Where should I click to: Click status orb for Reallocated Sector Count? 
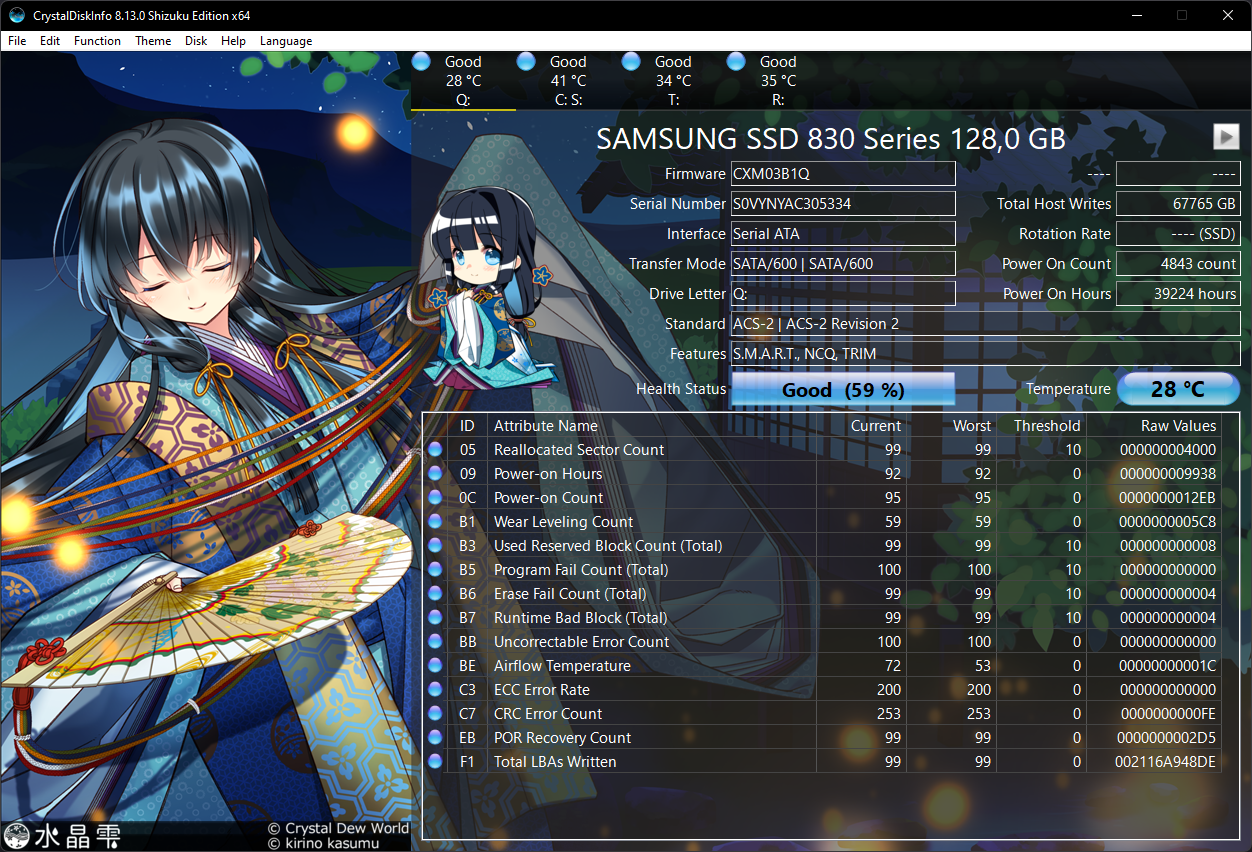pos(435,450)
